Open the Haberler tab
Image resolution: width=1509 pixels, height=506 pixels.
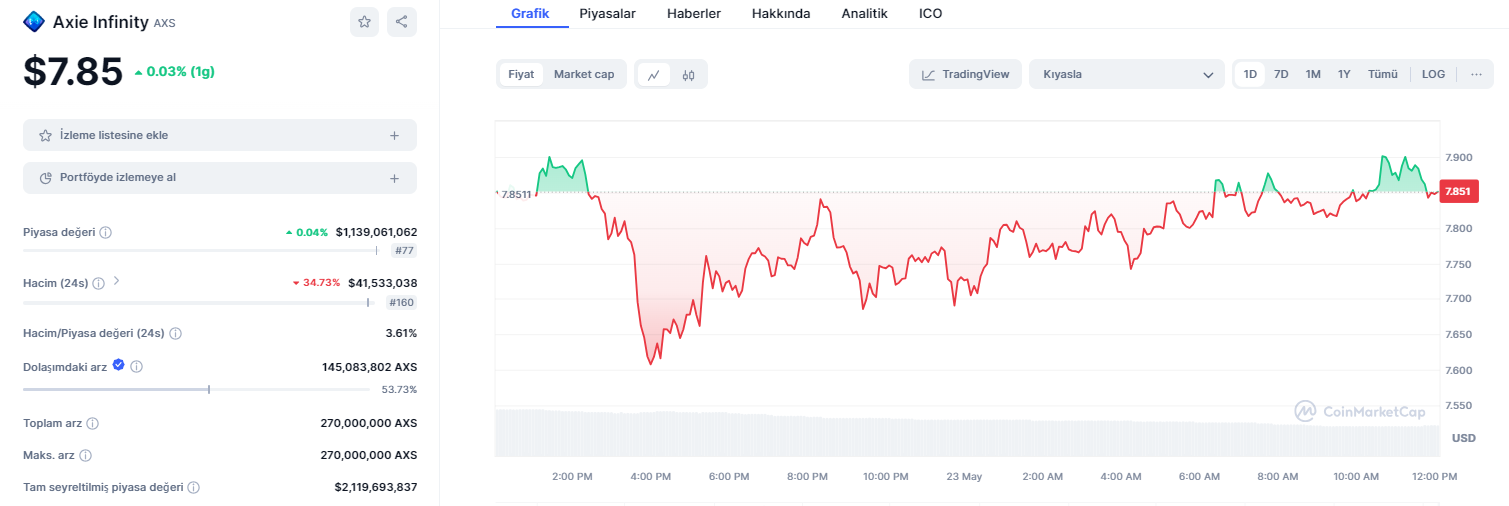tap(694, 14)
